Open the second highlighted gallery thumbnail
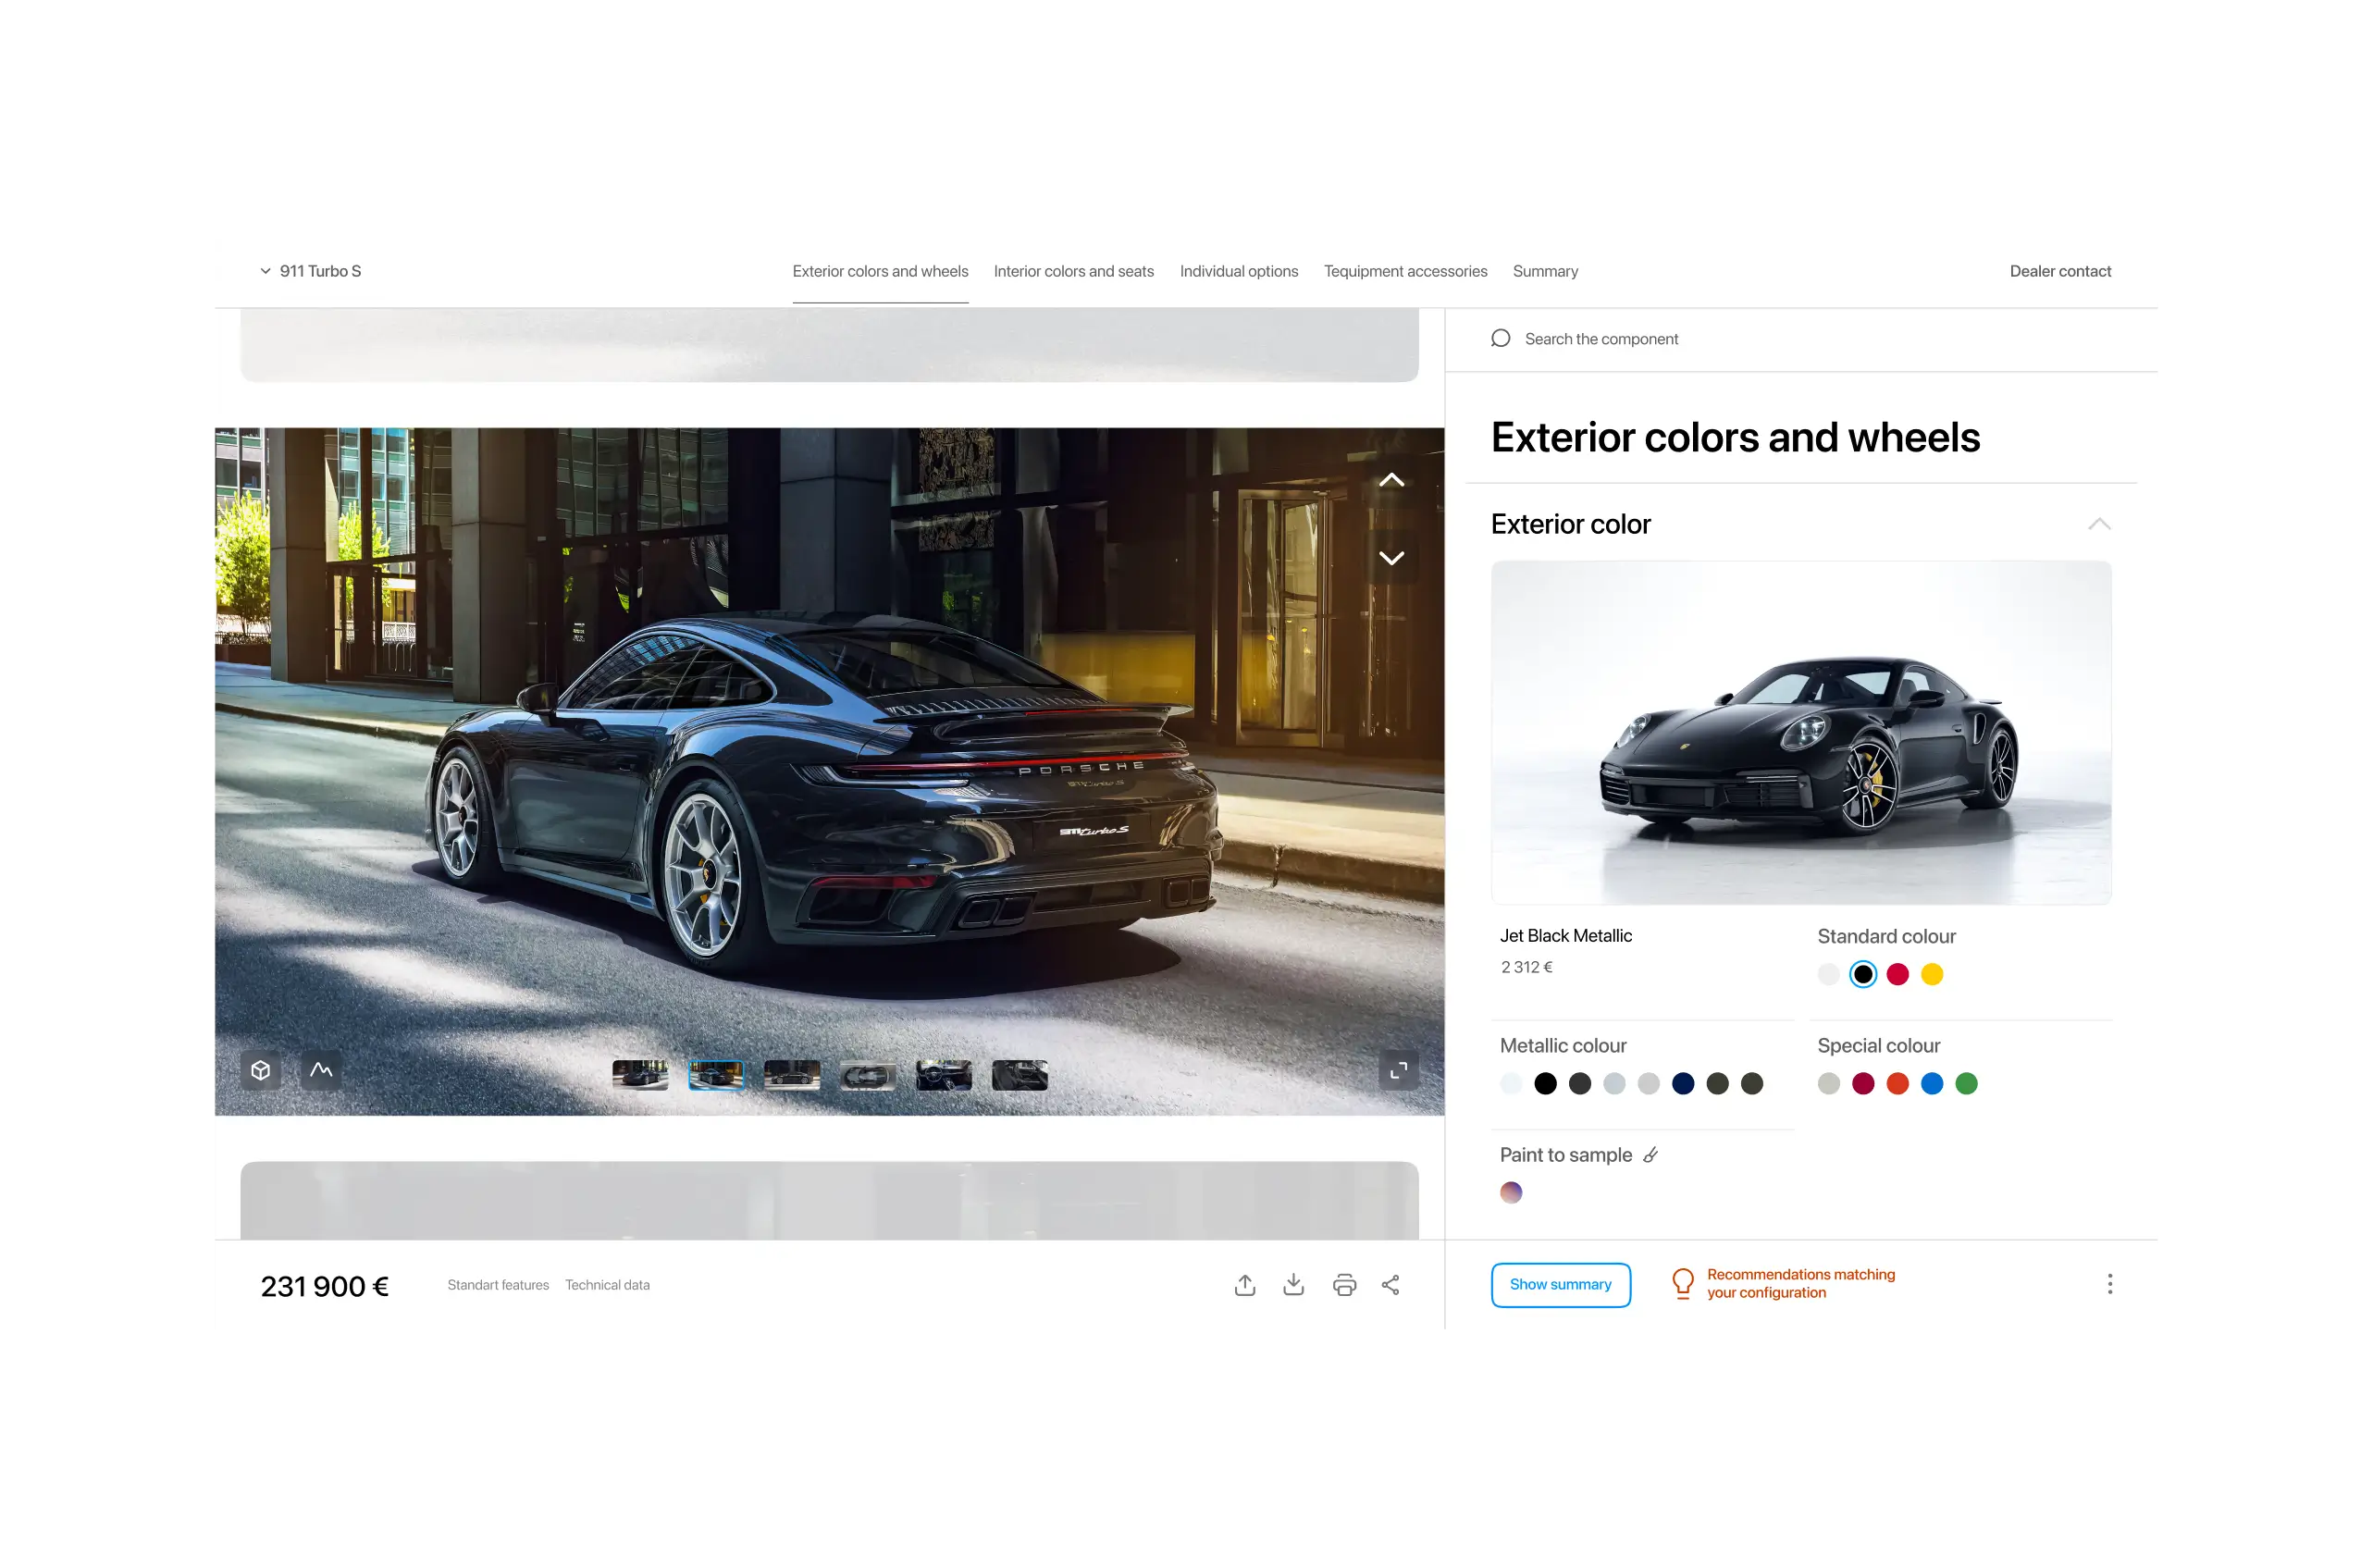 (x=716, y=1075)
